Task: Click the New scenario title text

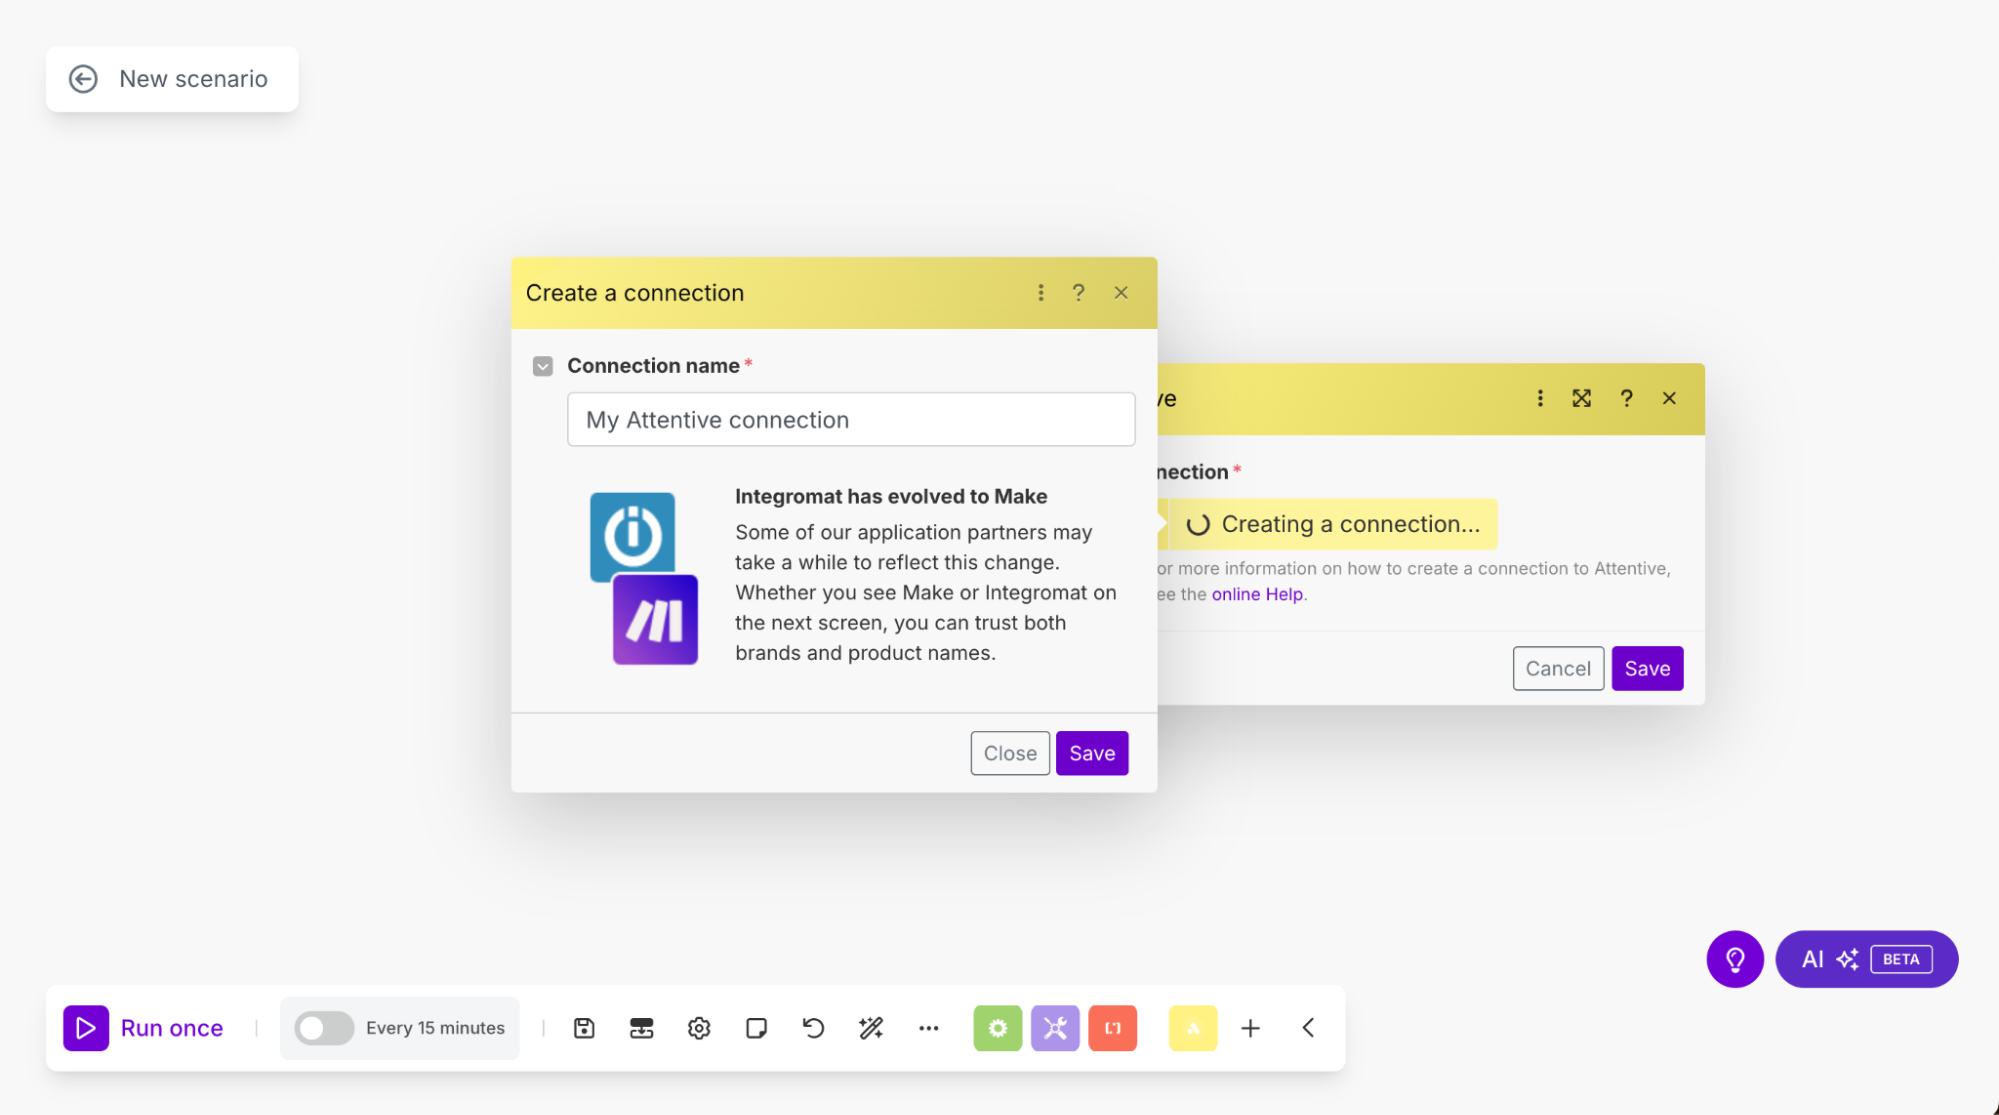Action: pos(193,79)
